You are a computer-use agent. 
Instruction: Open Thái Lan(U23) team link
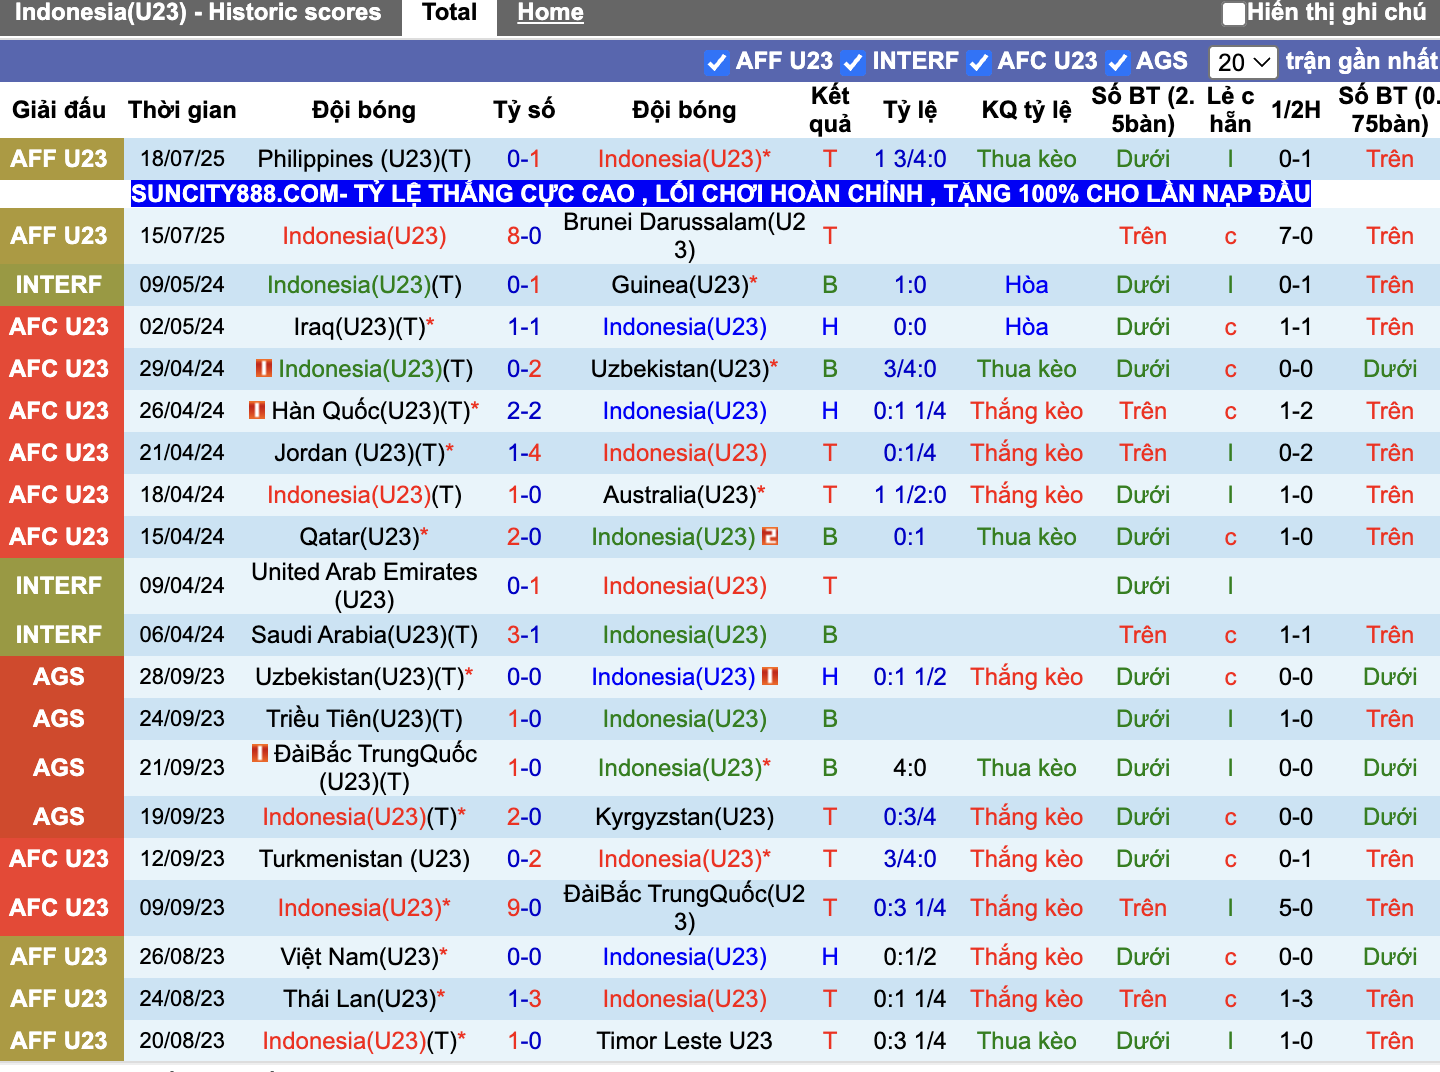(359, 999)
